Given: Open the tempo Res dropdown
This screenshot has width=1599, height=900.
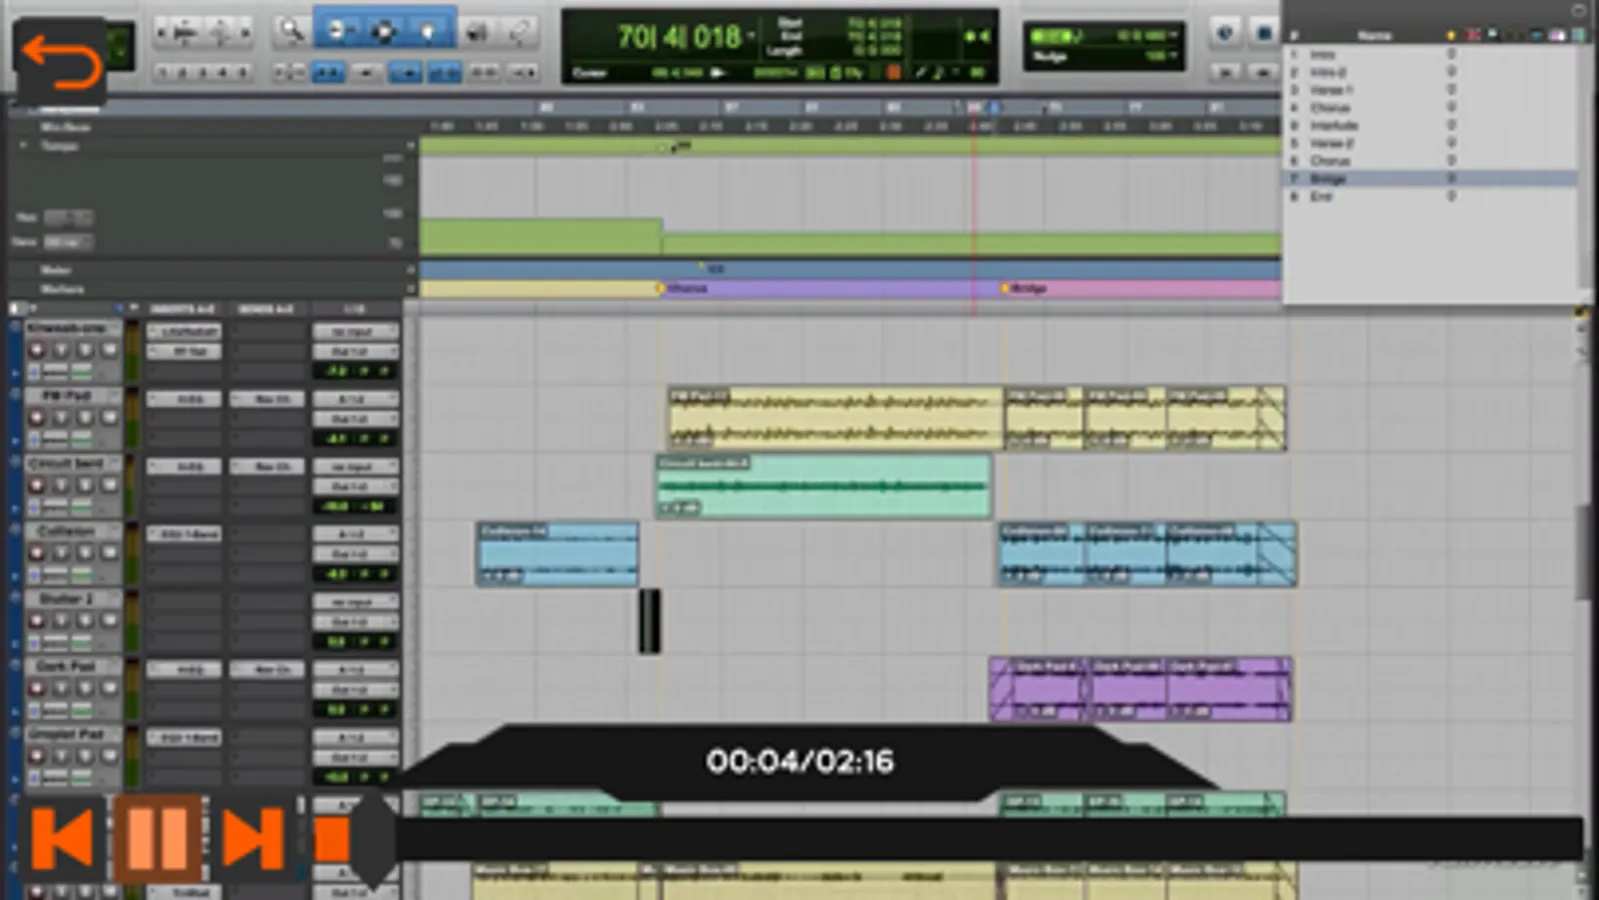Looking at the screenshot, I should coord(68,218).
